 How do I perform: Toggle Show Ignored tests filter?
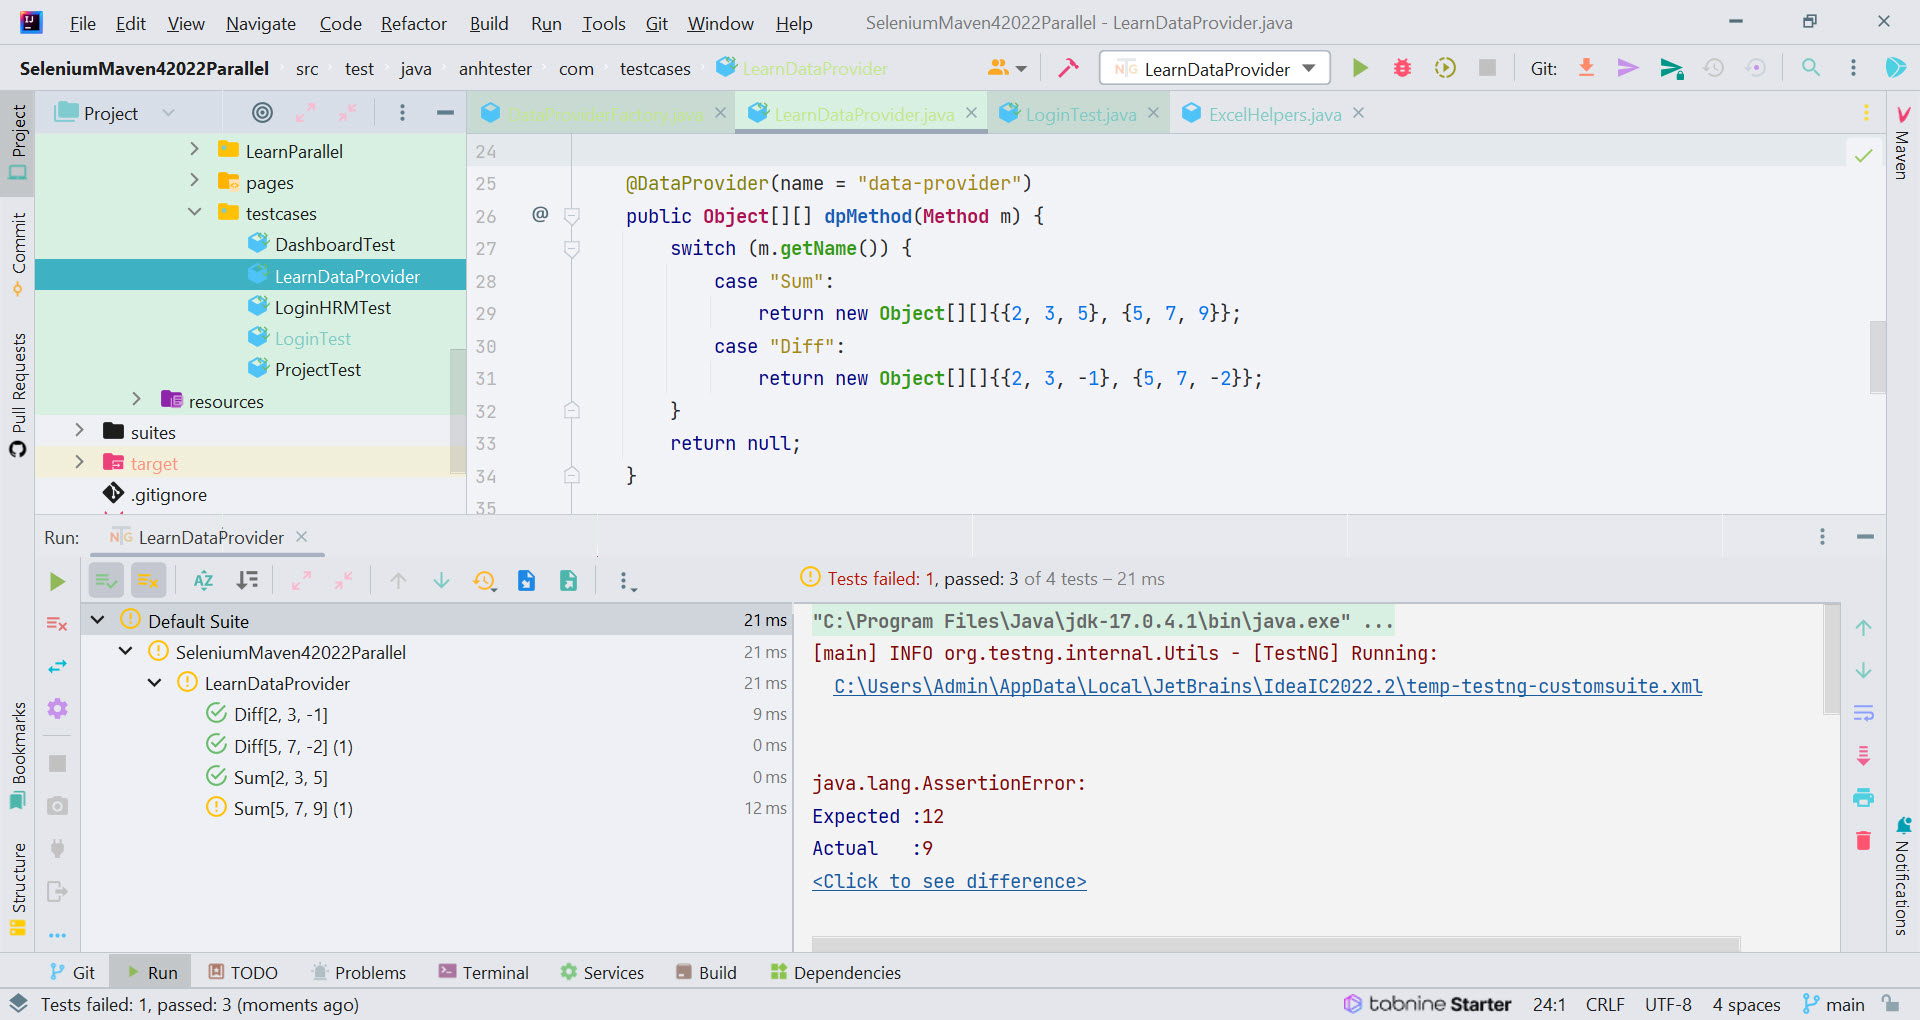[148, 580]
